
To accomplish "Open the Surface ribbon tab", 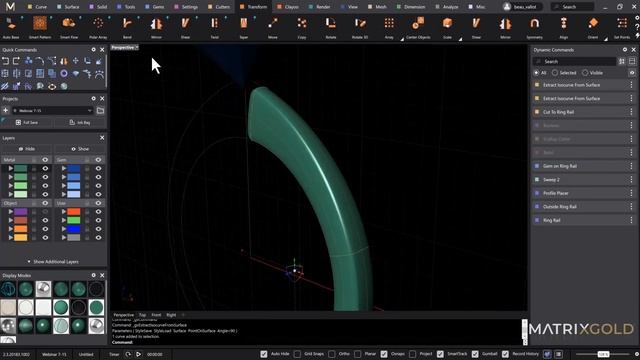I will 68,7.
